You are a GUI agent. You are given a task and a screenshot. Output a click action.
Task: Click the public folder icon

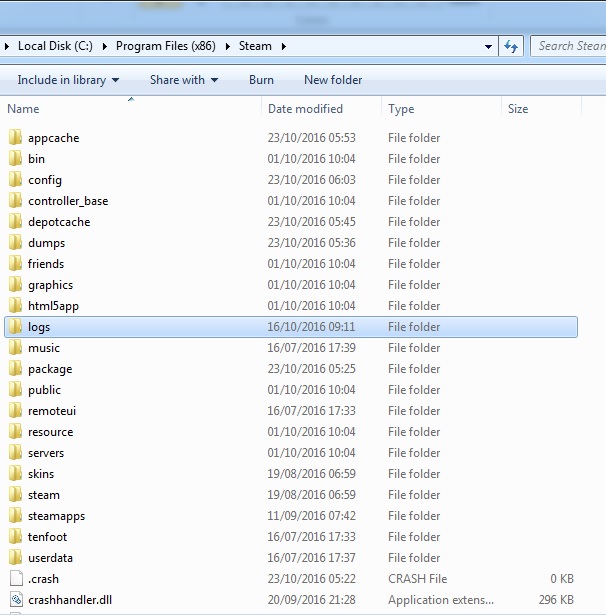(15, 389)
